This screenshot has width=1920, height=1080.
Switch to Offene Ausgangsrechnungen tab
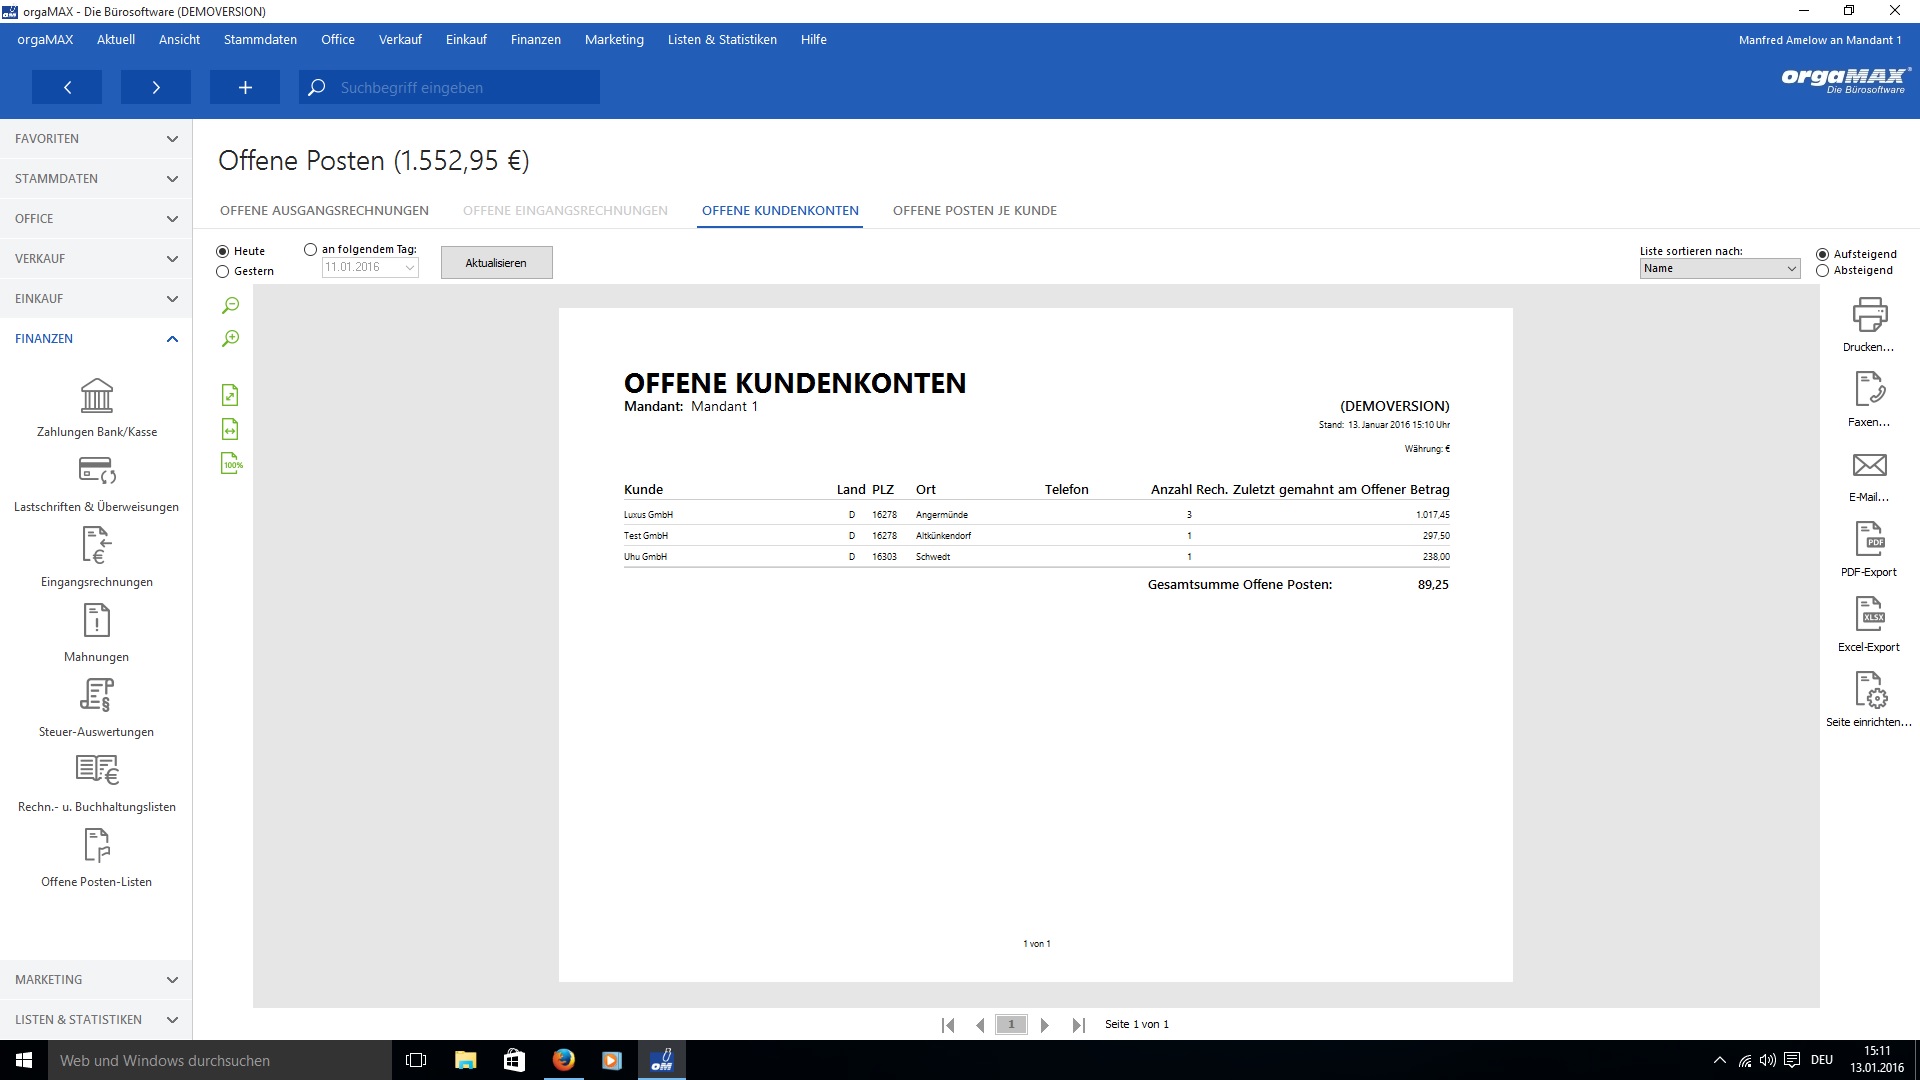click(x=324, y=211)
